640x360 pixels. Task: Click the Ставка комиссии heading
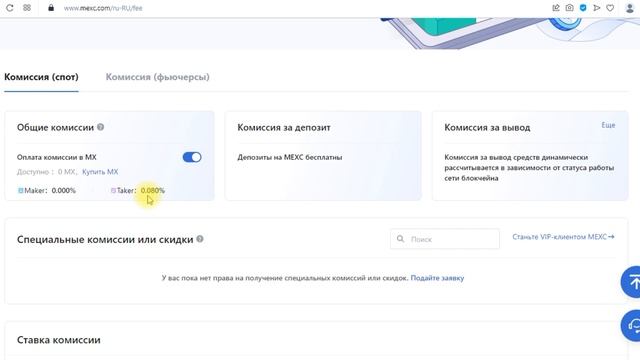pos(59,340)
